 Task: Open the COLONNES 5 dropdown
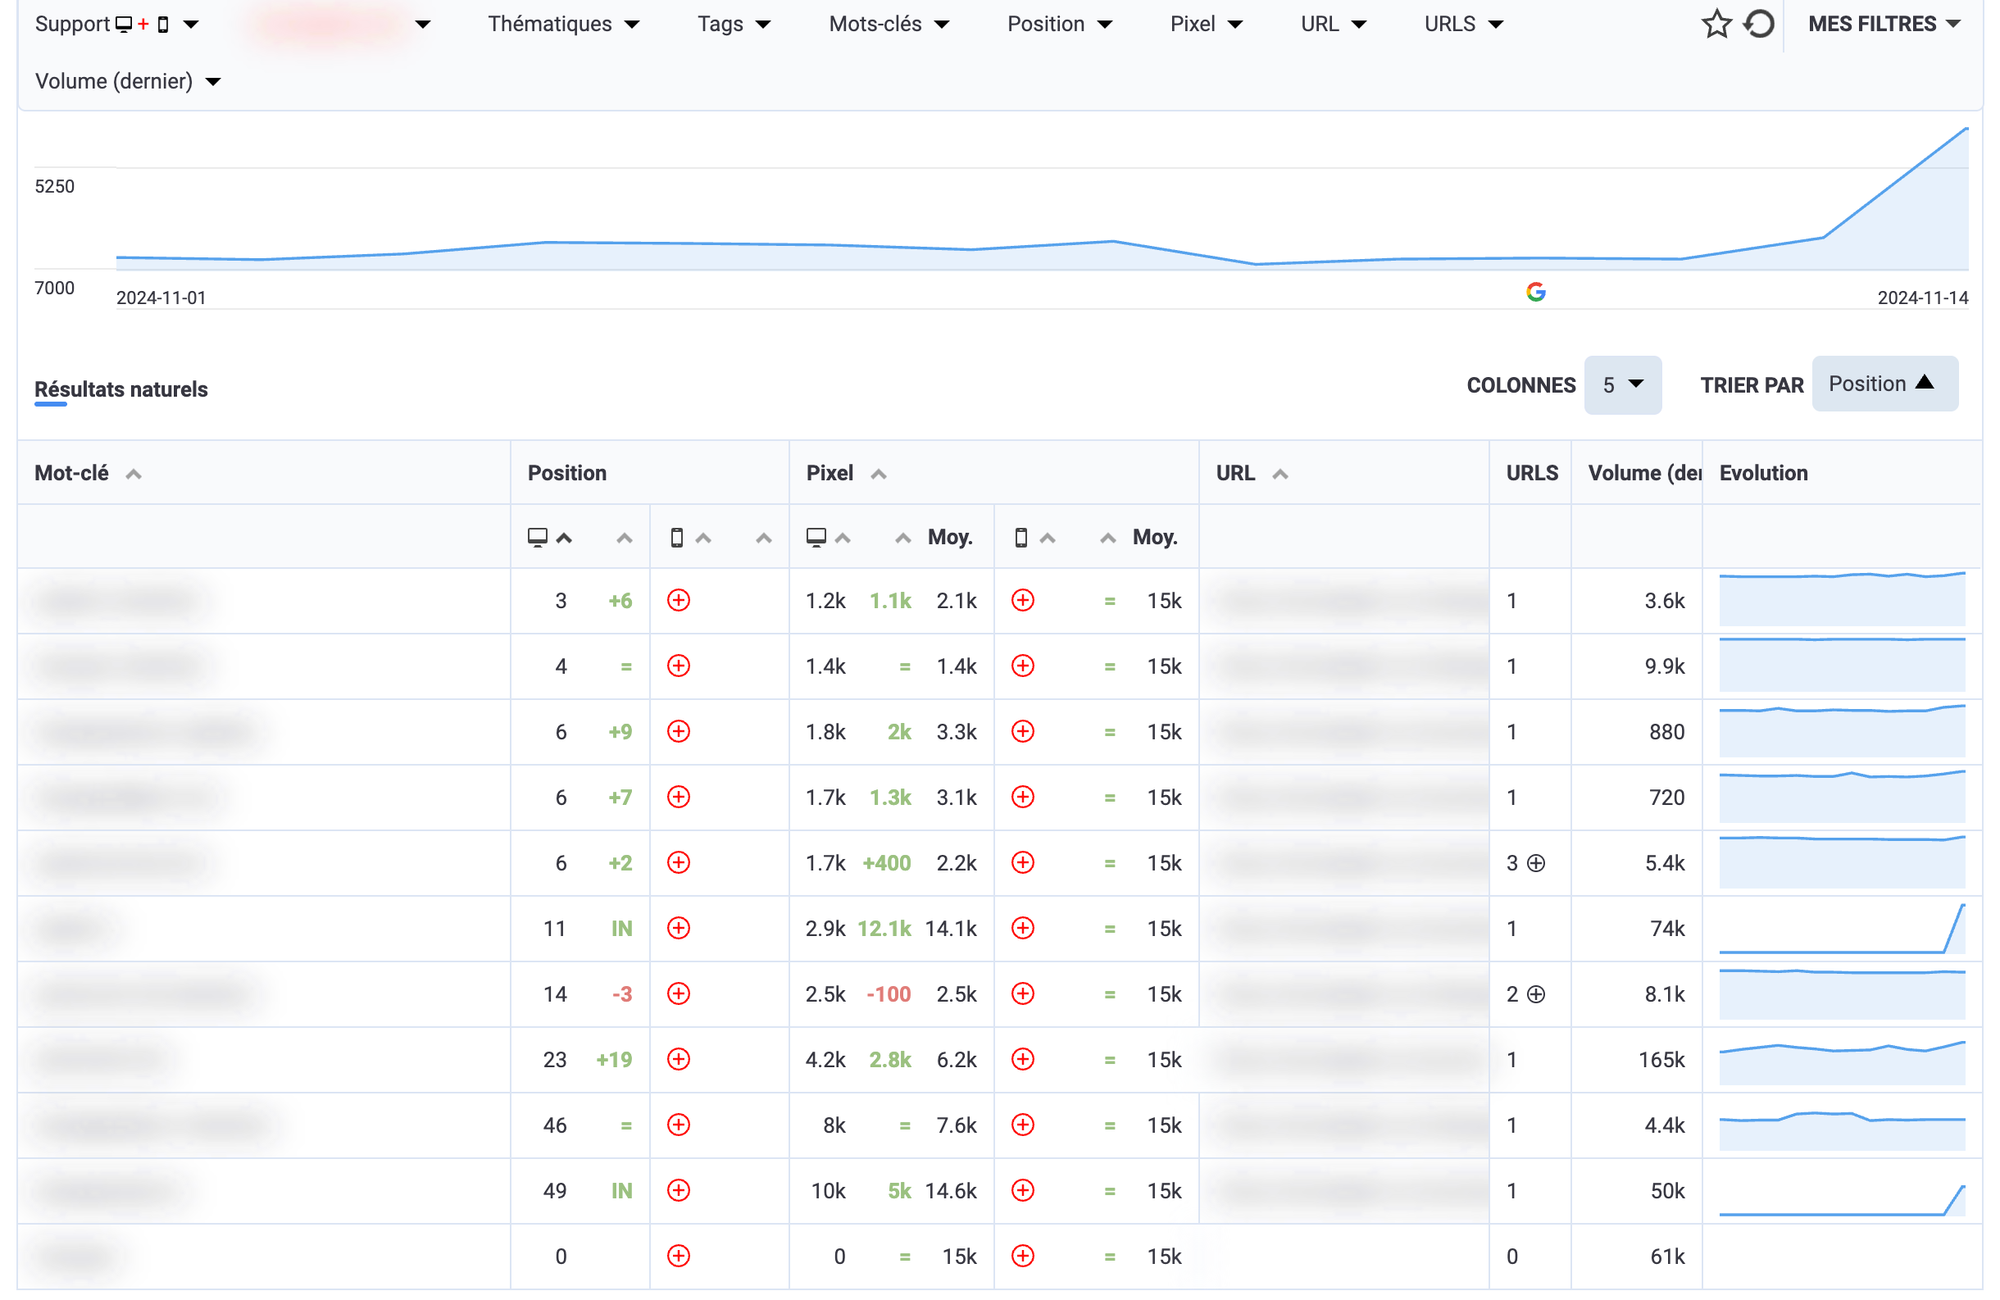point(1622,385)
